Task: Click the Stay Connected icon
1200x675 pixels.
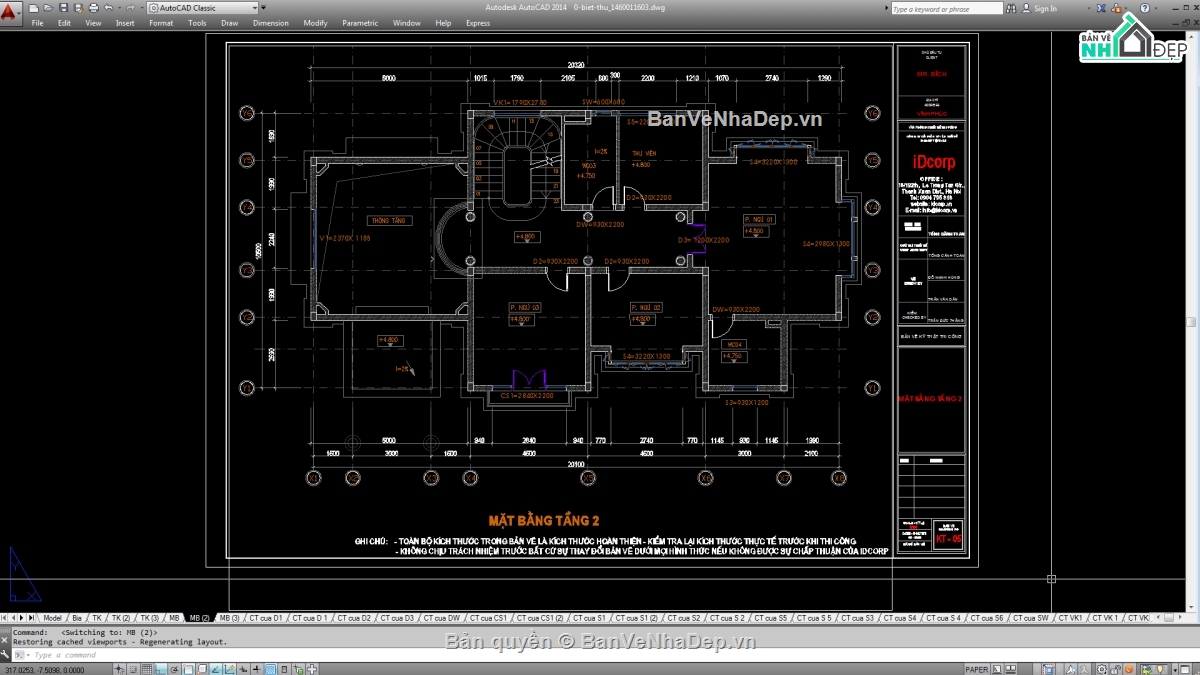Action: click(x=1116, y=8)
